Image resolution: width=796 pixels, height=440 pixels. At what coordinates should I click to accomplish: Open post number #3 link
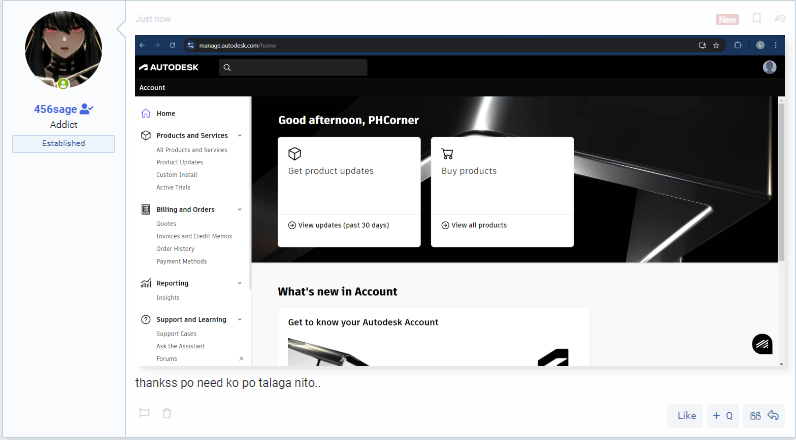coord(779,19)
